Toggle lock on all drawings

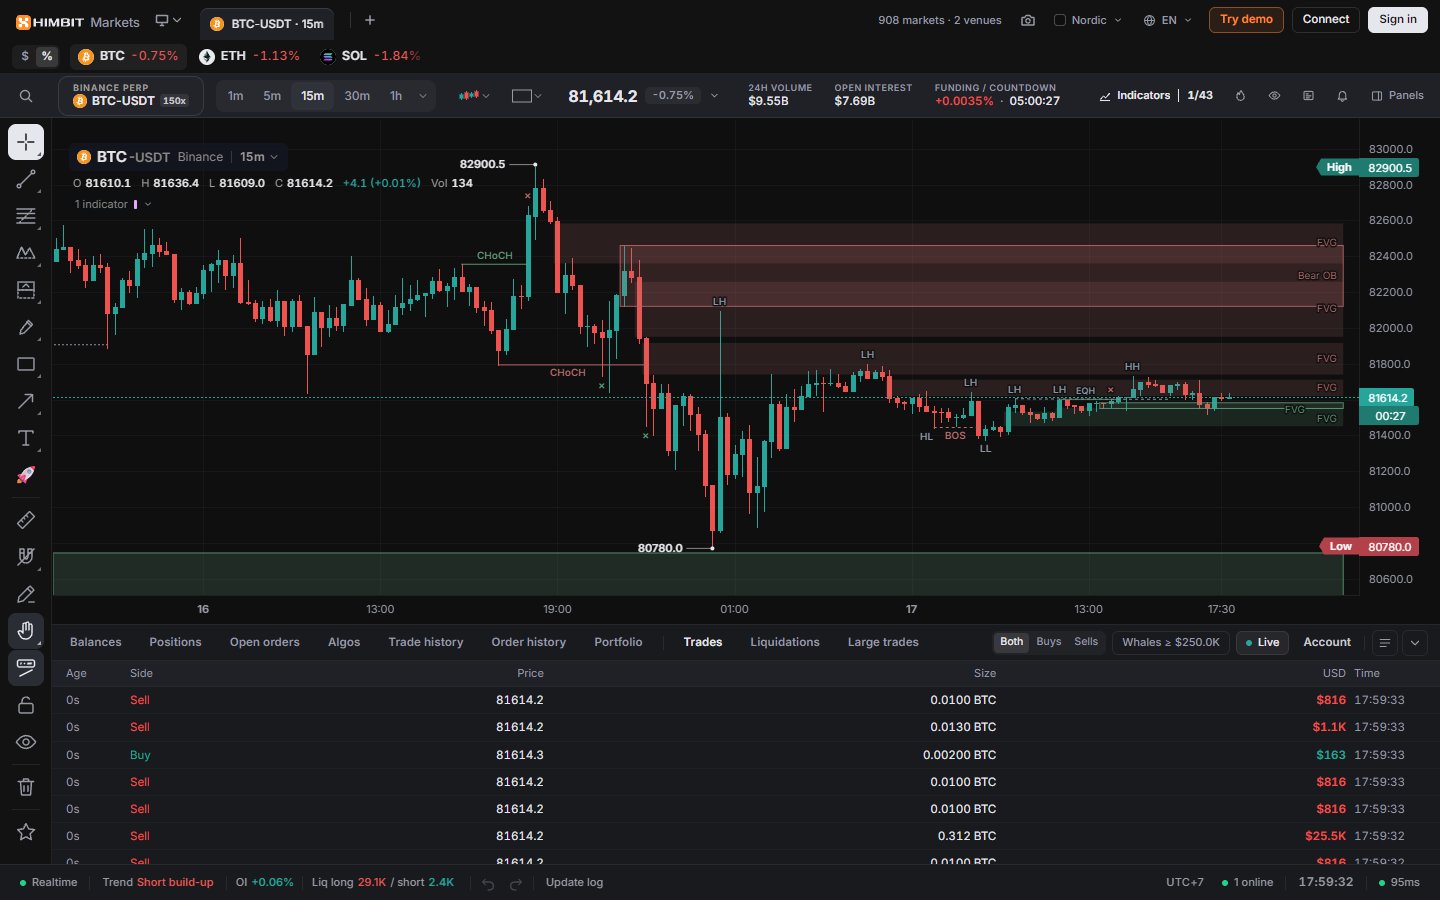(x=26, y=705)
